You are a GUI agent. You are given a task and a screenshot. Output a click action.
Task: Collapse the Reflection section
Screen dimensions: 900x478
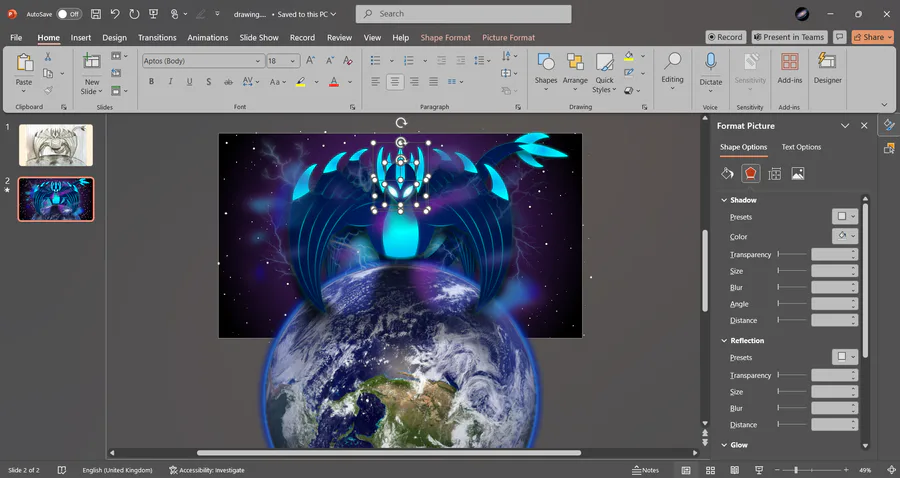click(724, 341)
